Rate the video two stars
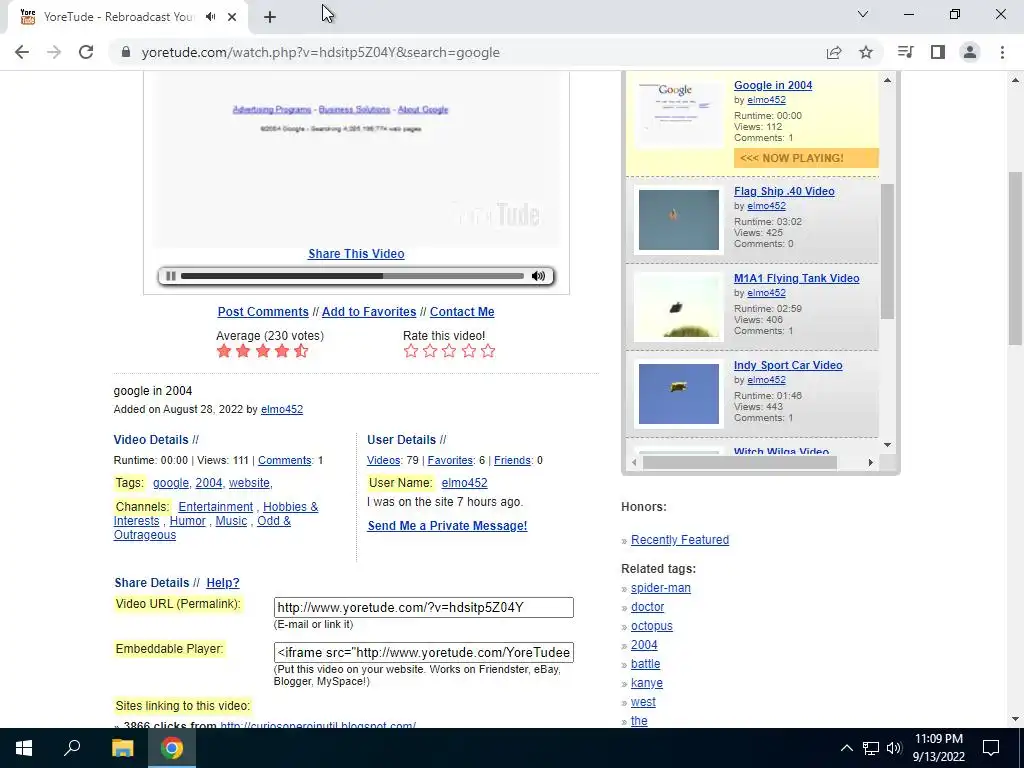 pyautogui.click(x=430, y=351)
